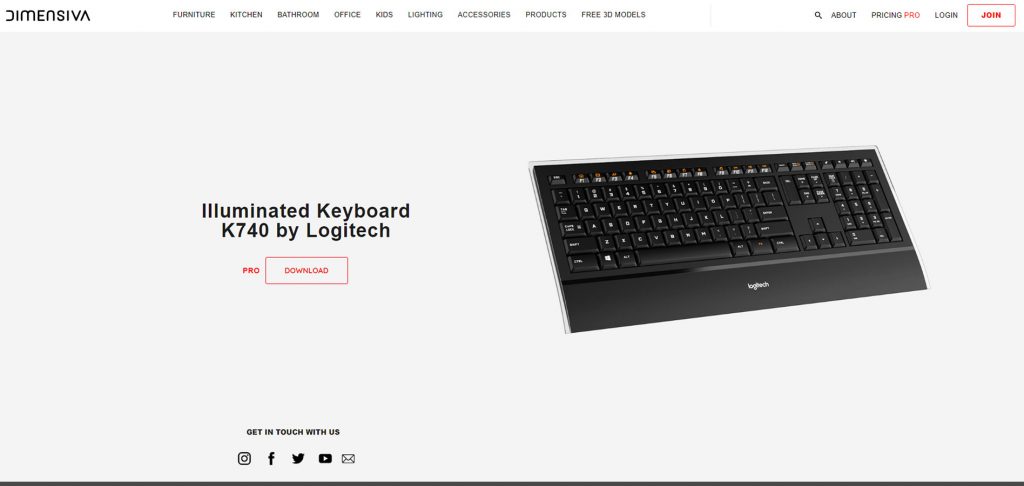Open the Lighting category

pos(425,14)
